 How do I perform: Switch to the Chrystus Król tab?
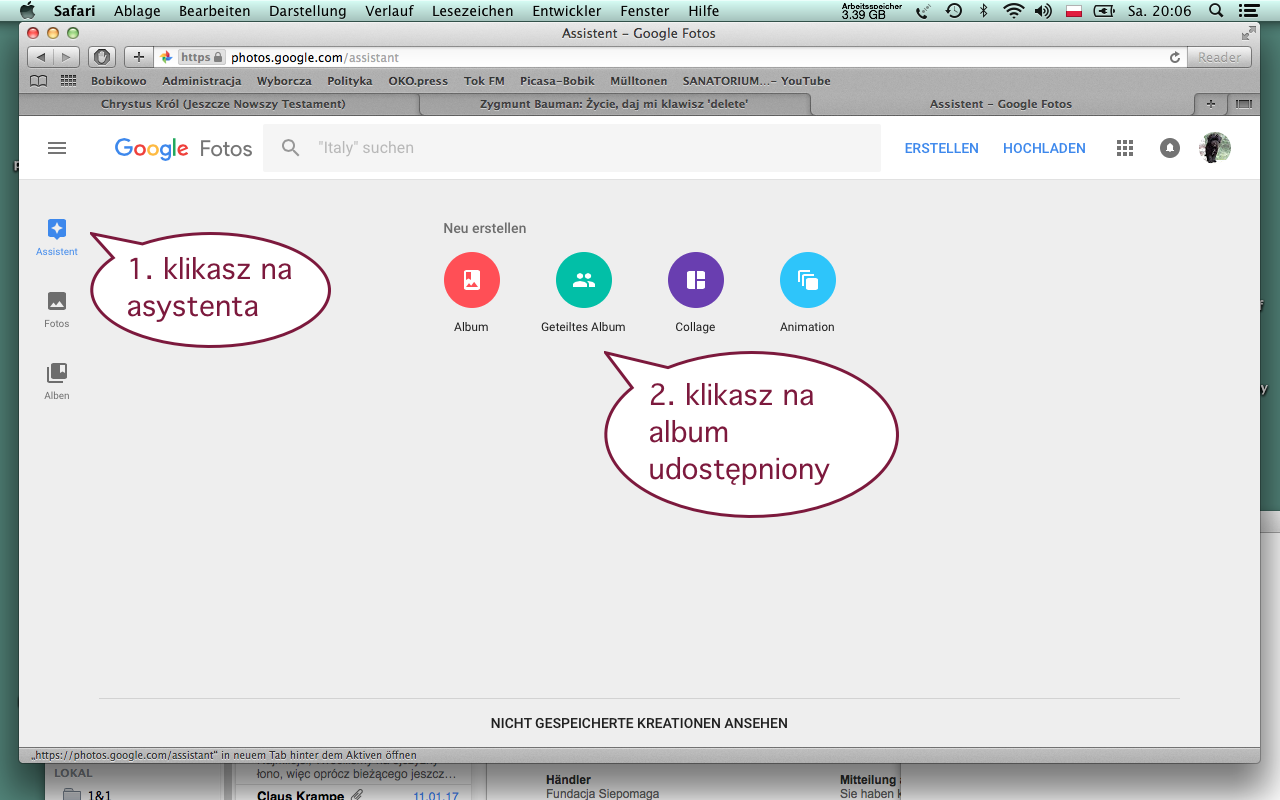(x=223, y=104)
